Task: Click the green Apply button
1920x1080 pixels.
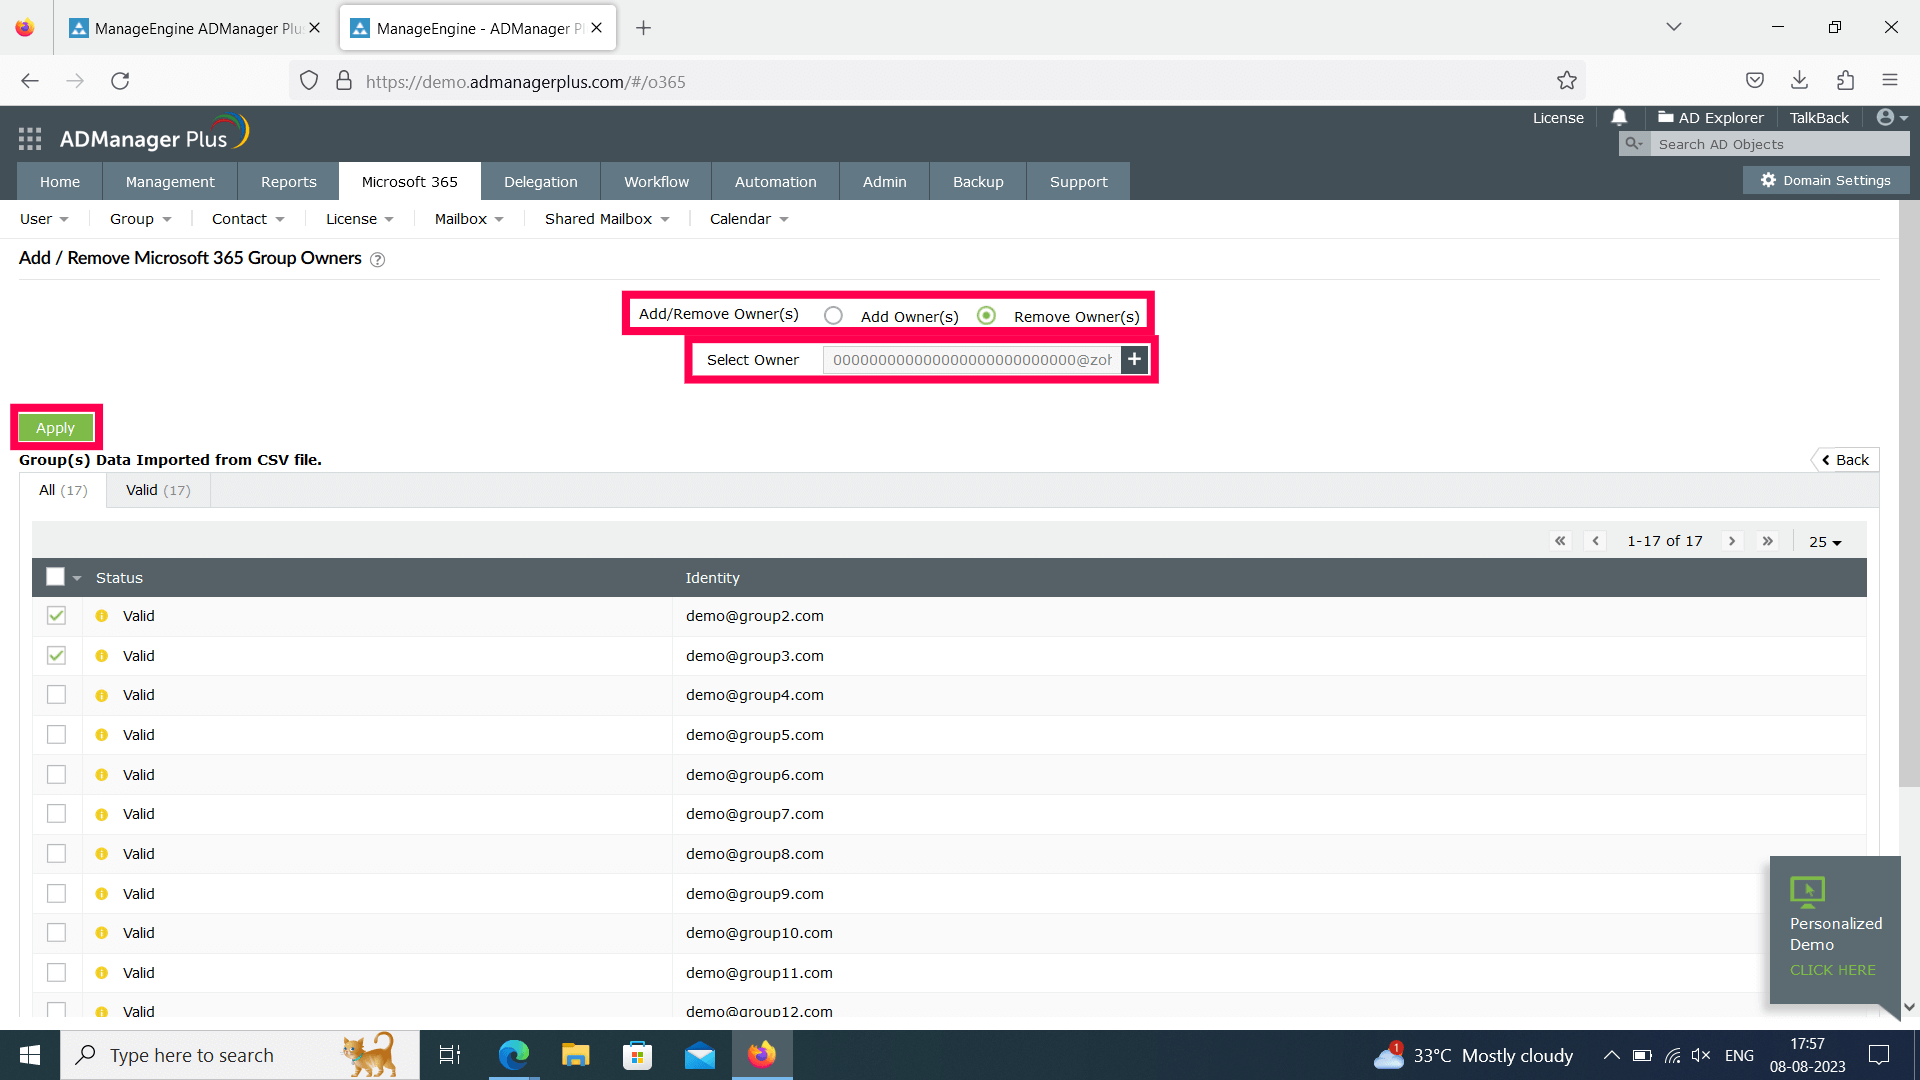Action: (56, 428)
